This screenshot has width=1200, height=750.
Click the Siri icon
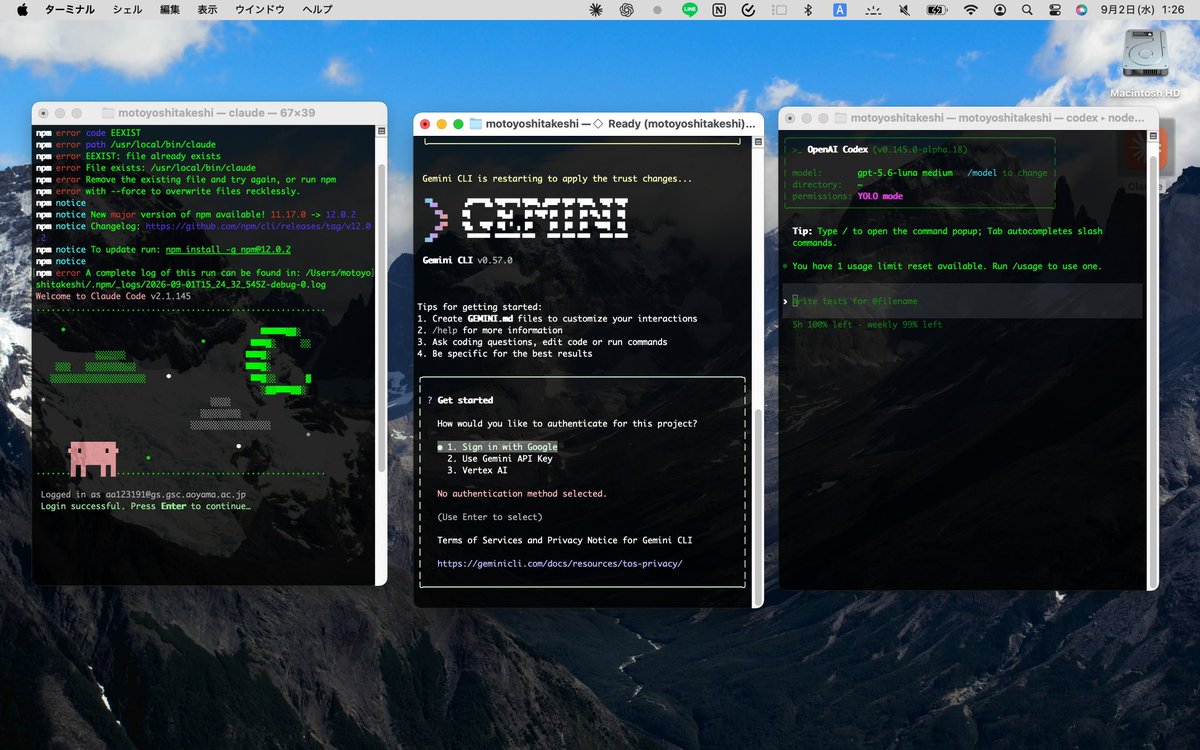pyautogui.click(x=1081, y=9)
